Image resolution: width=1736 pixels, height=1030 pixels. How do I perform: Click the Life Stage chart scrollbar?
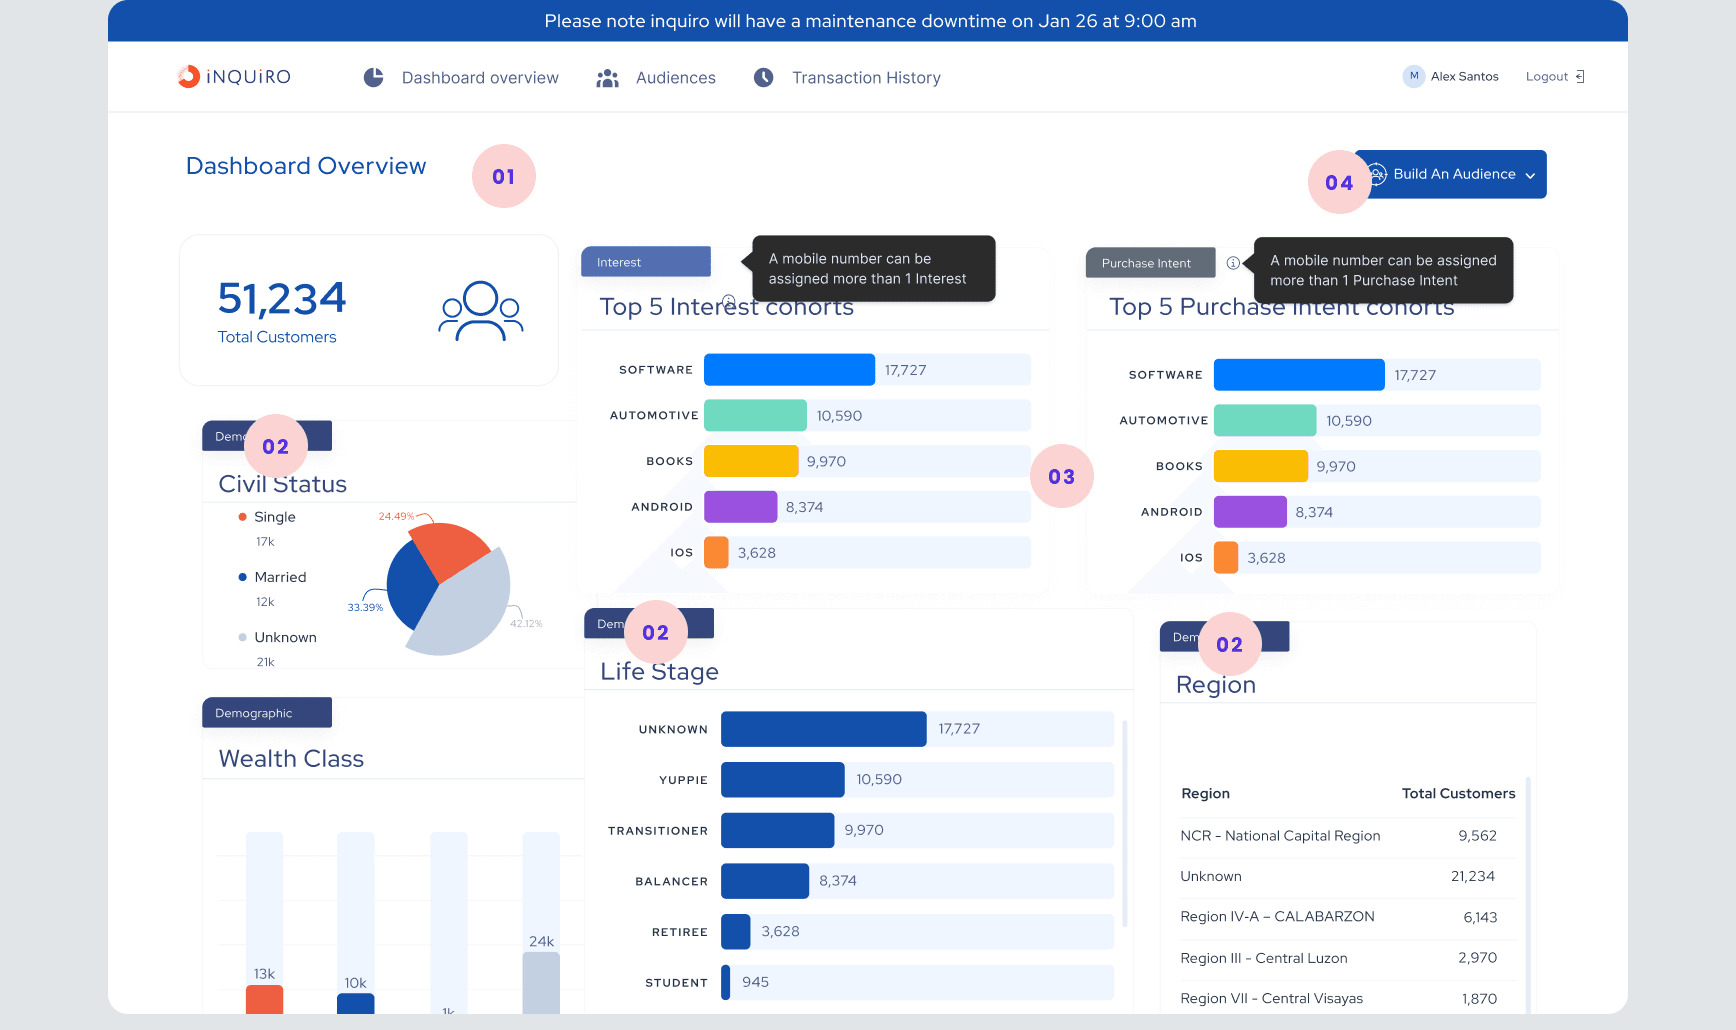(x=1125, y=823)
